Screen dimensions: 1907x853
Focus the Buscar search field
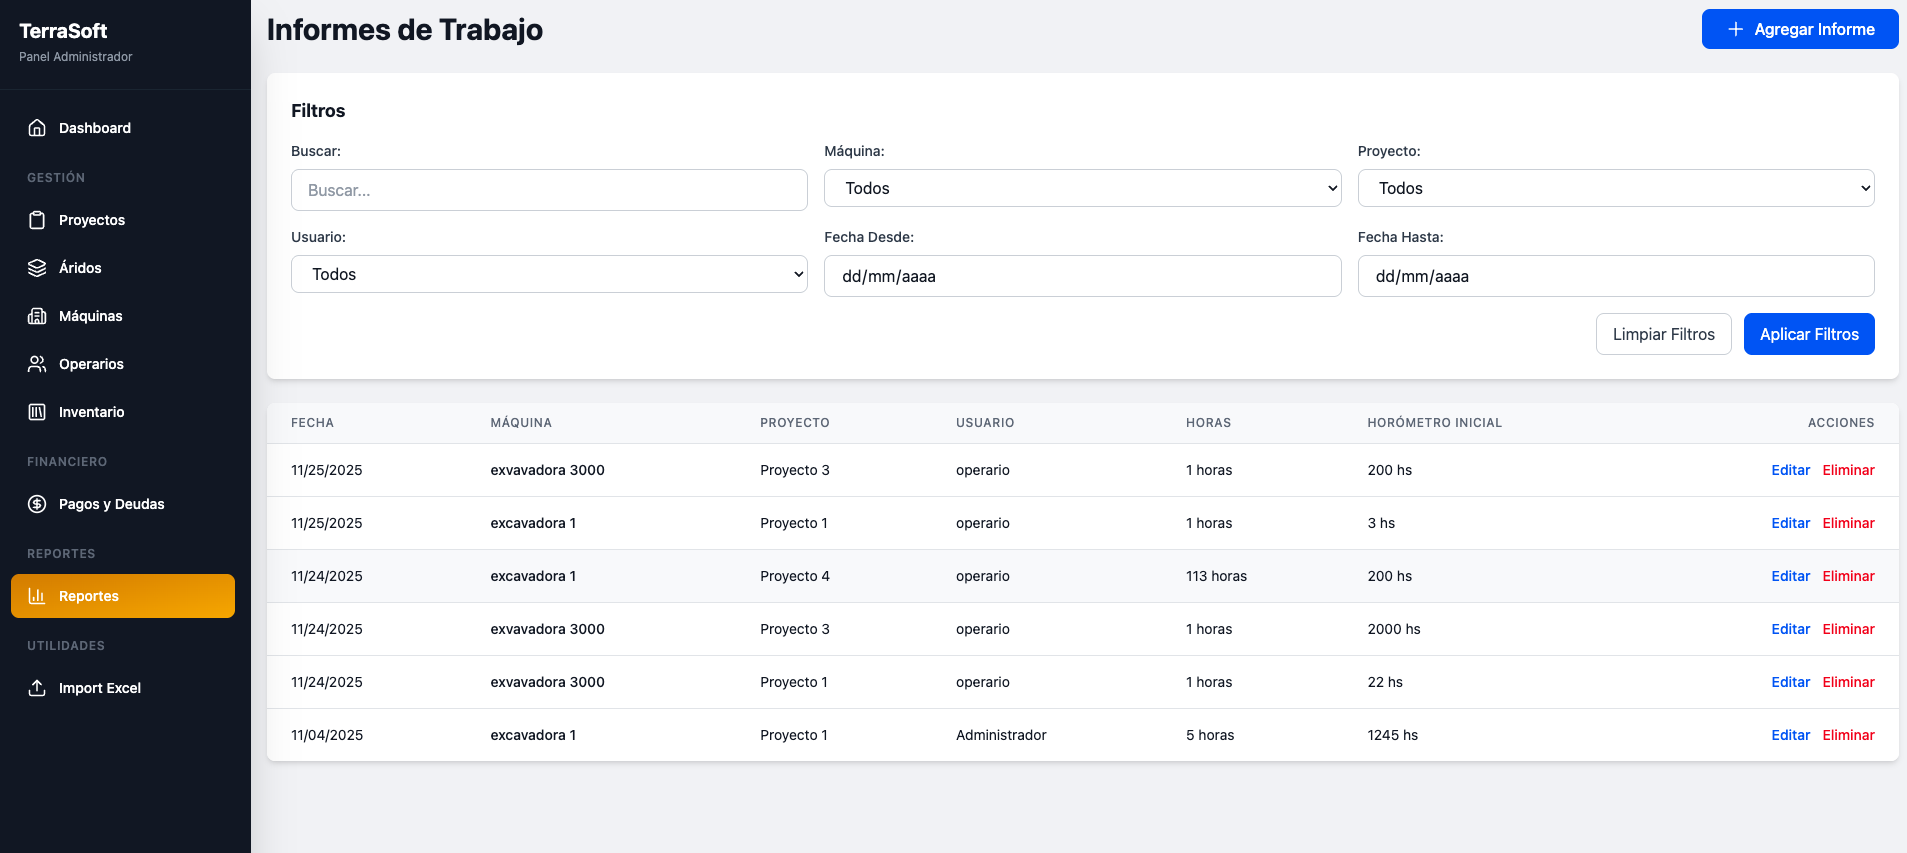pyautogui.click(x=549, y=190)
